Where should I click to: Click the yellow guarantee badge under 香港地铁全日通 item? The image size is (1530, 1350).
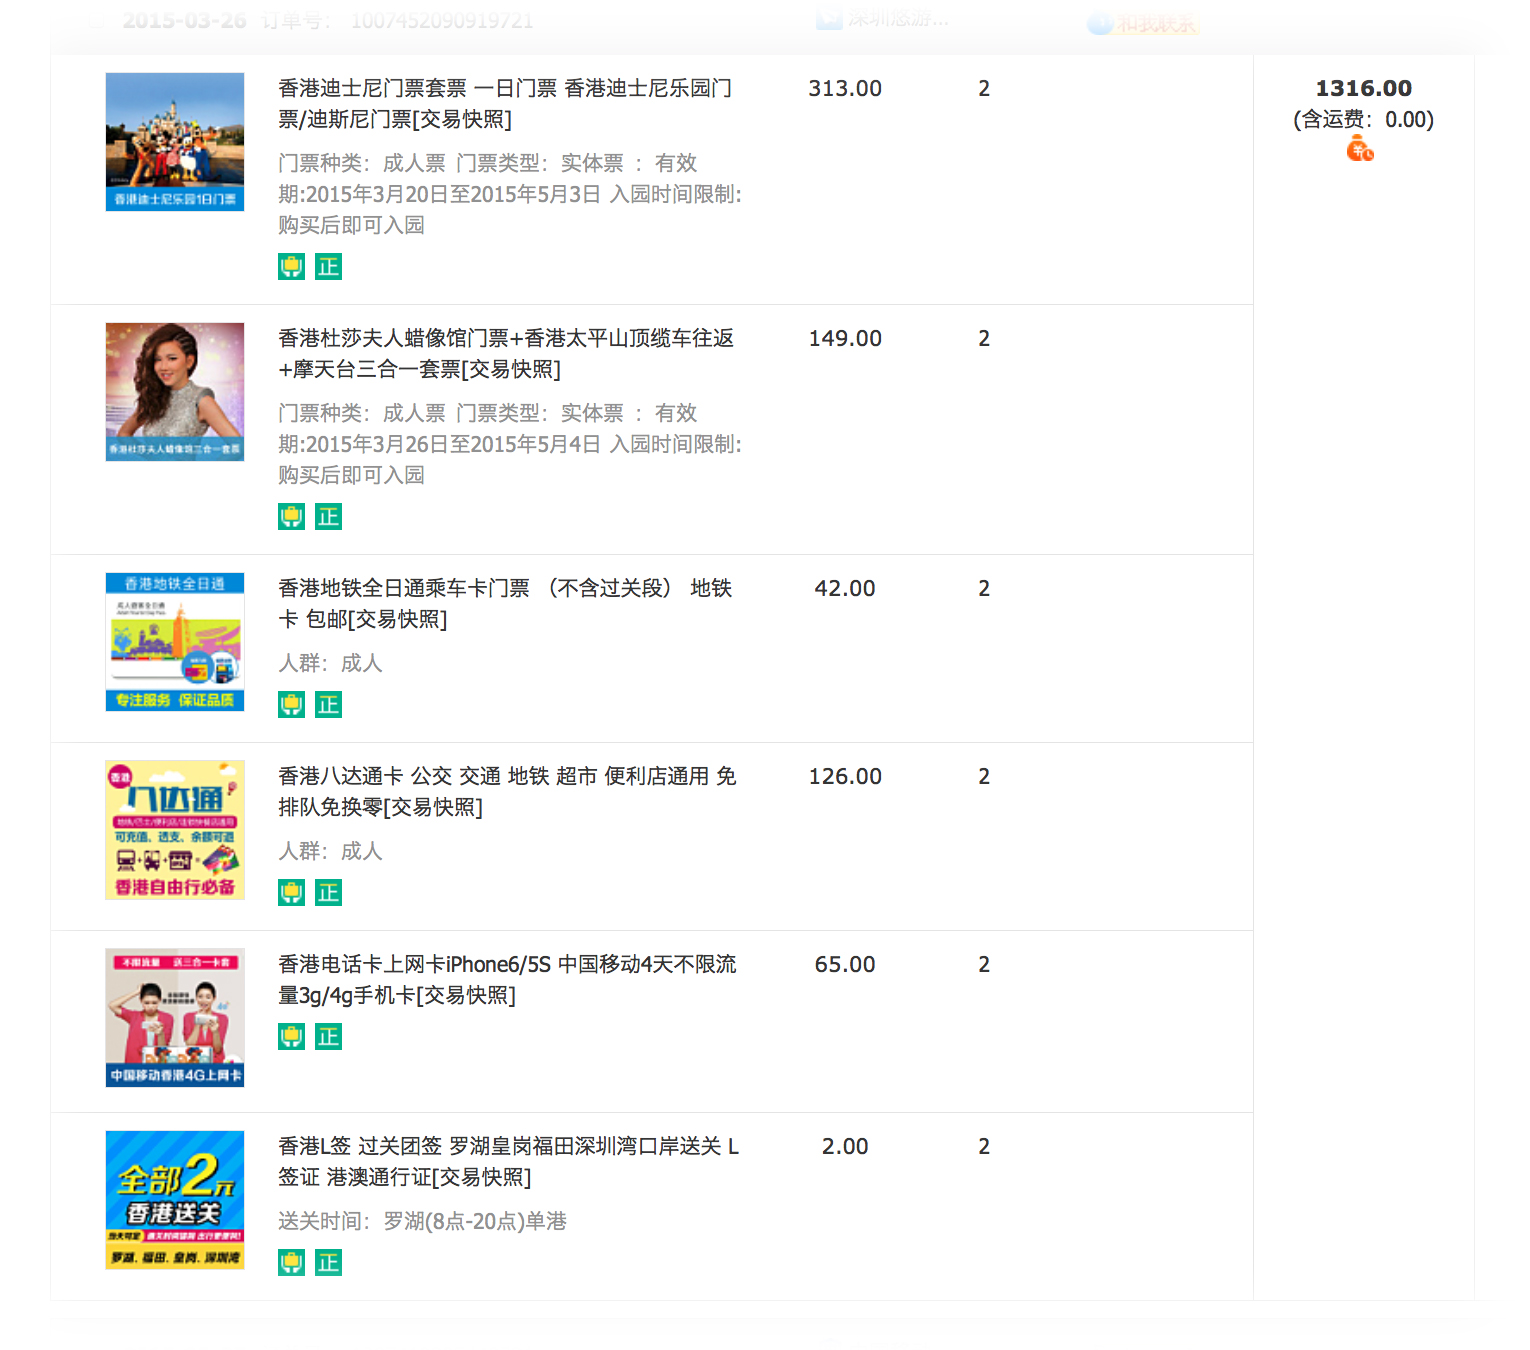point(291,705)
